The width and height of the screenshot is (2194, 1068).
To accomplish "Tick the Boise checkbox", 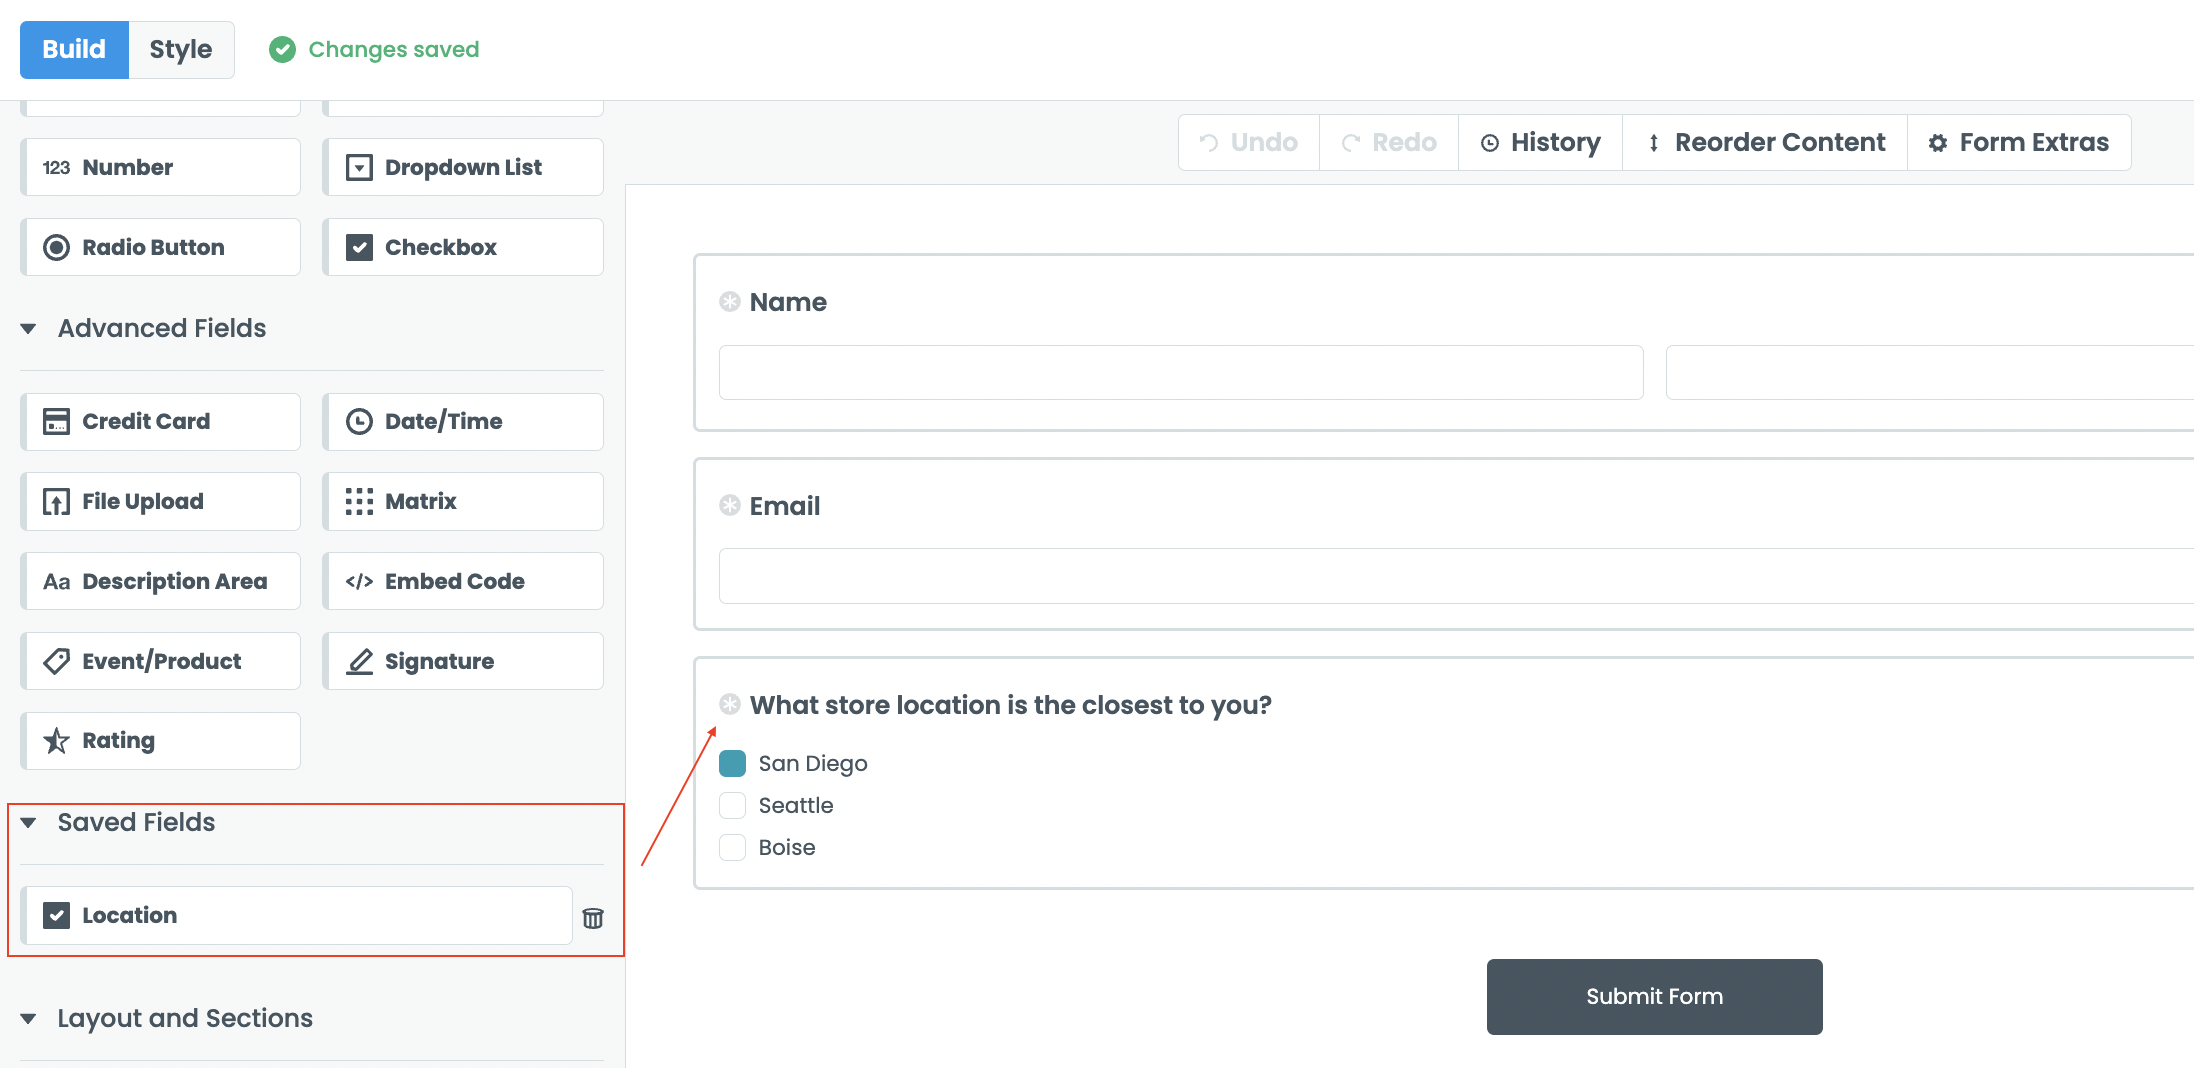I will coord(732,848).
